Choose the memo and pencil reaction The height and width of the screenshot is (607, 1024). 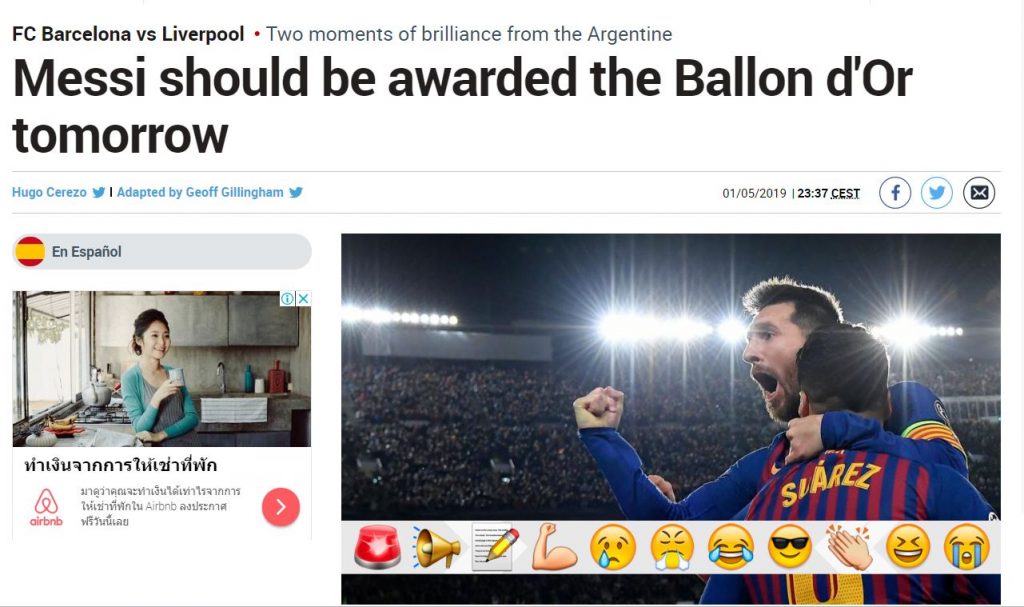click(496, 547)
